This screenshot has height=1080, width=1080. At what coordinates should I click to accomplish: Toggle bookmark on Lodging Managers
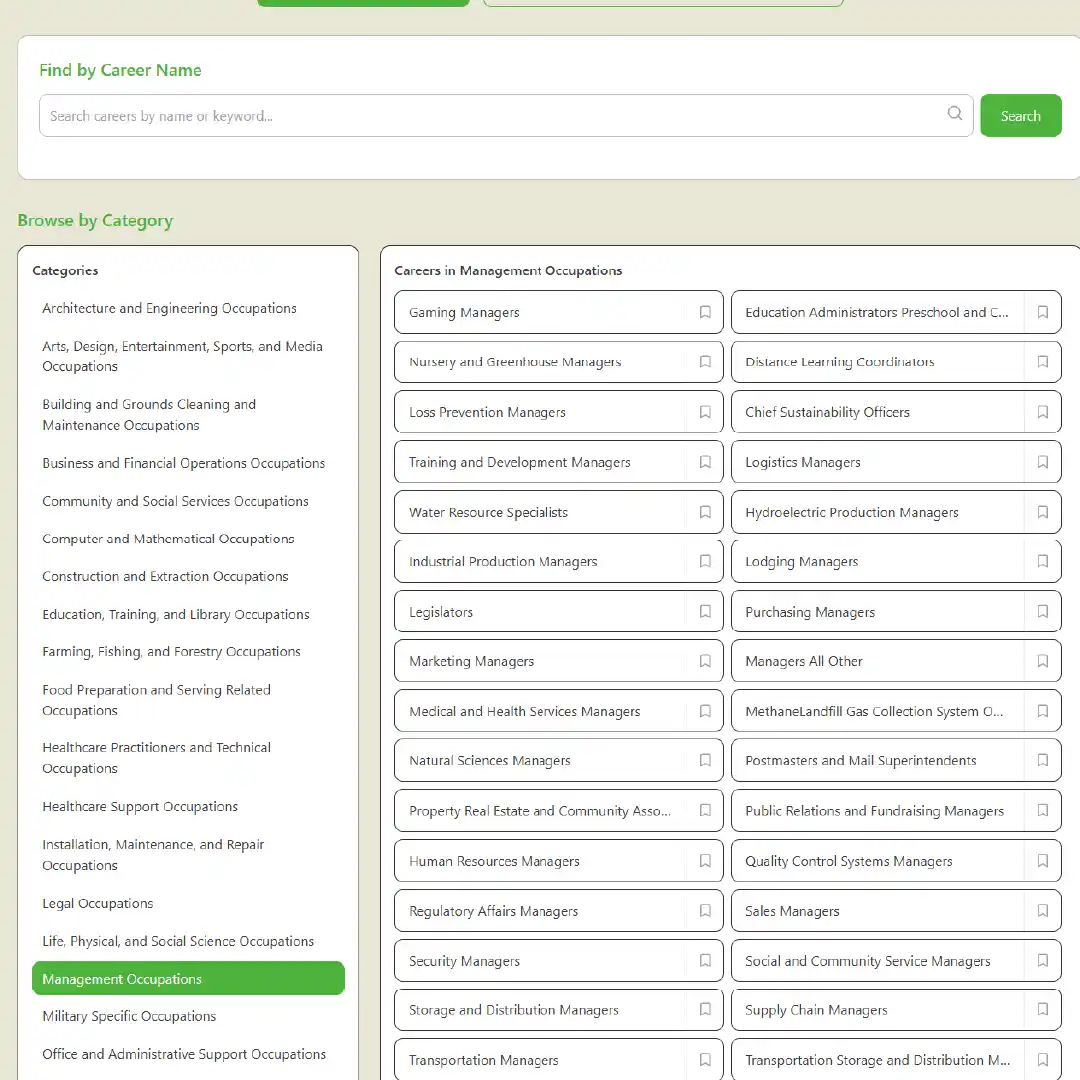coord(1042,561)
